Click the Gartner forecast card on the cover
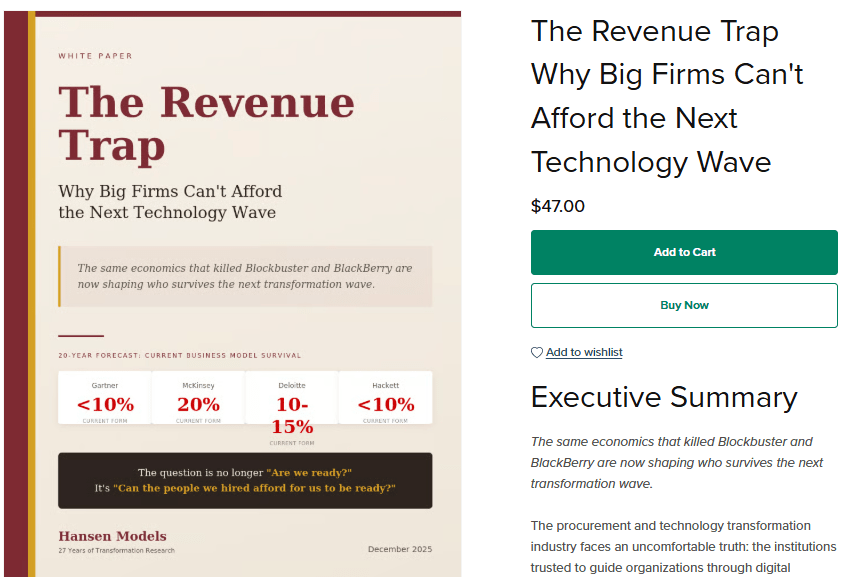Image resolution: width=844 pixels, height=577 pixels. click(x=105, y=398)
